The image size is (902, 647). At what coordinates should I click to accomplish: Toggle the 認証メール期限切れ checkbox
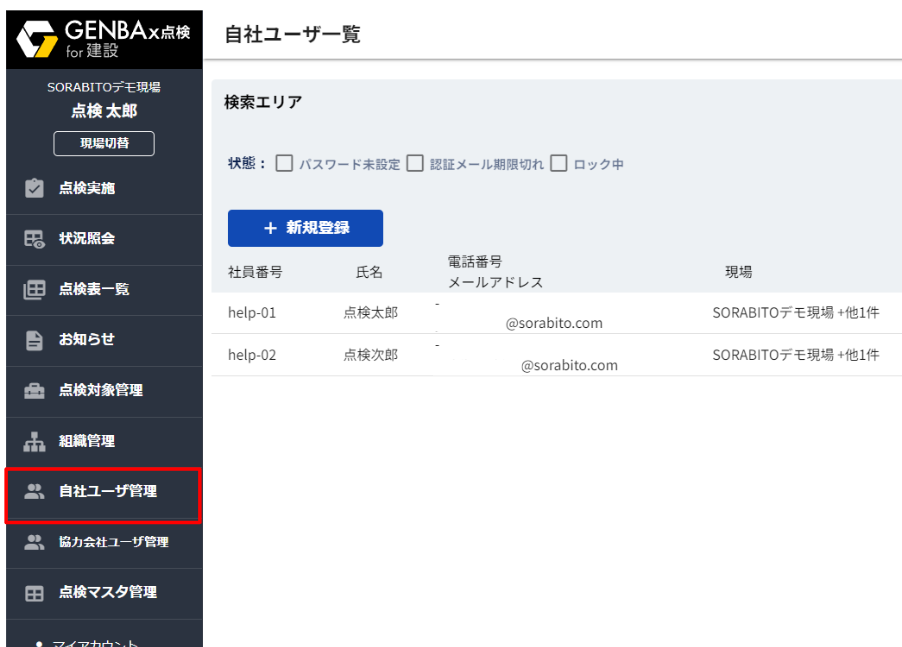(x=415, y=164)
